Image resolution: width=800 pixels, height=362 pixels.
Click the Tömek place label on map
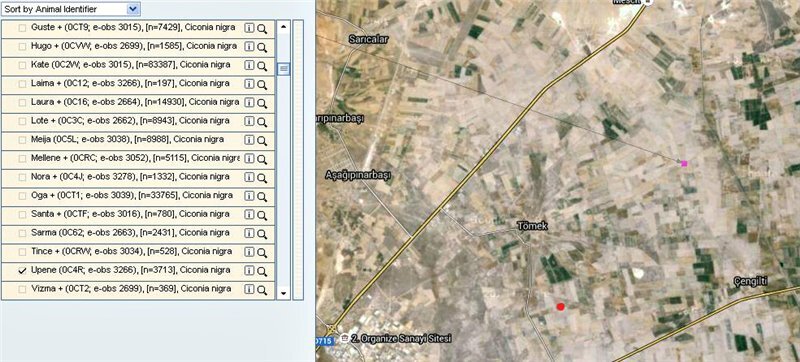click(533, 225)
